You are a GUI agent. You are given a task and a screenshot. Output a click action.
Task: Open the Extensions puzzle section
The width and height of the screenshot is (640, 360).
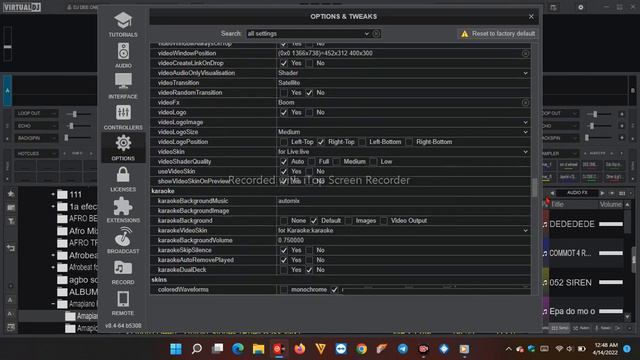tap(123, 210)
